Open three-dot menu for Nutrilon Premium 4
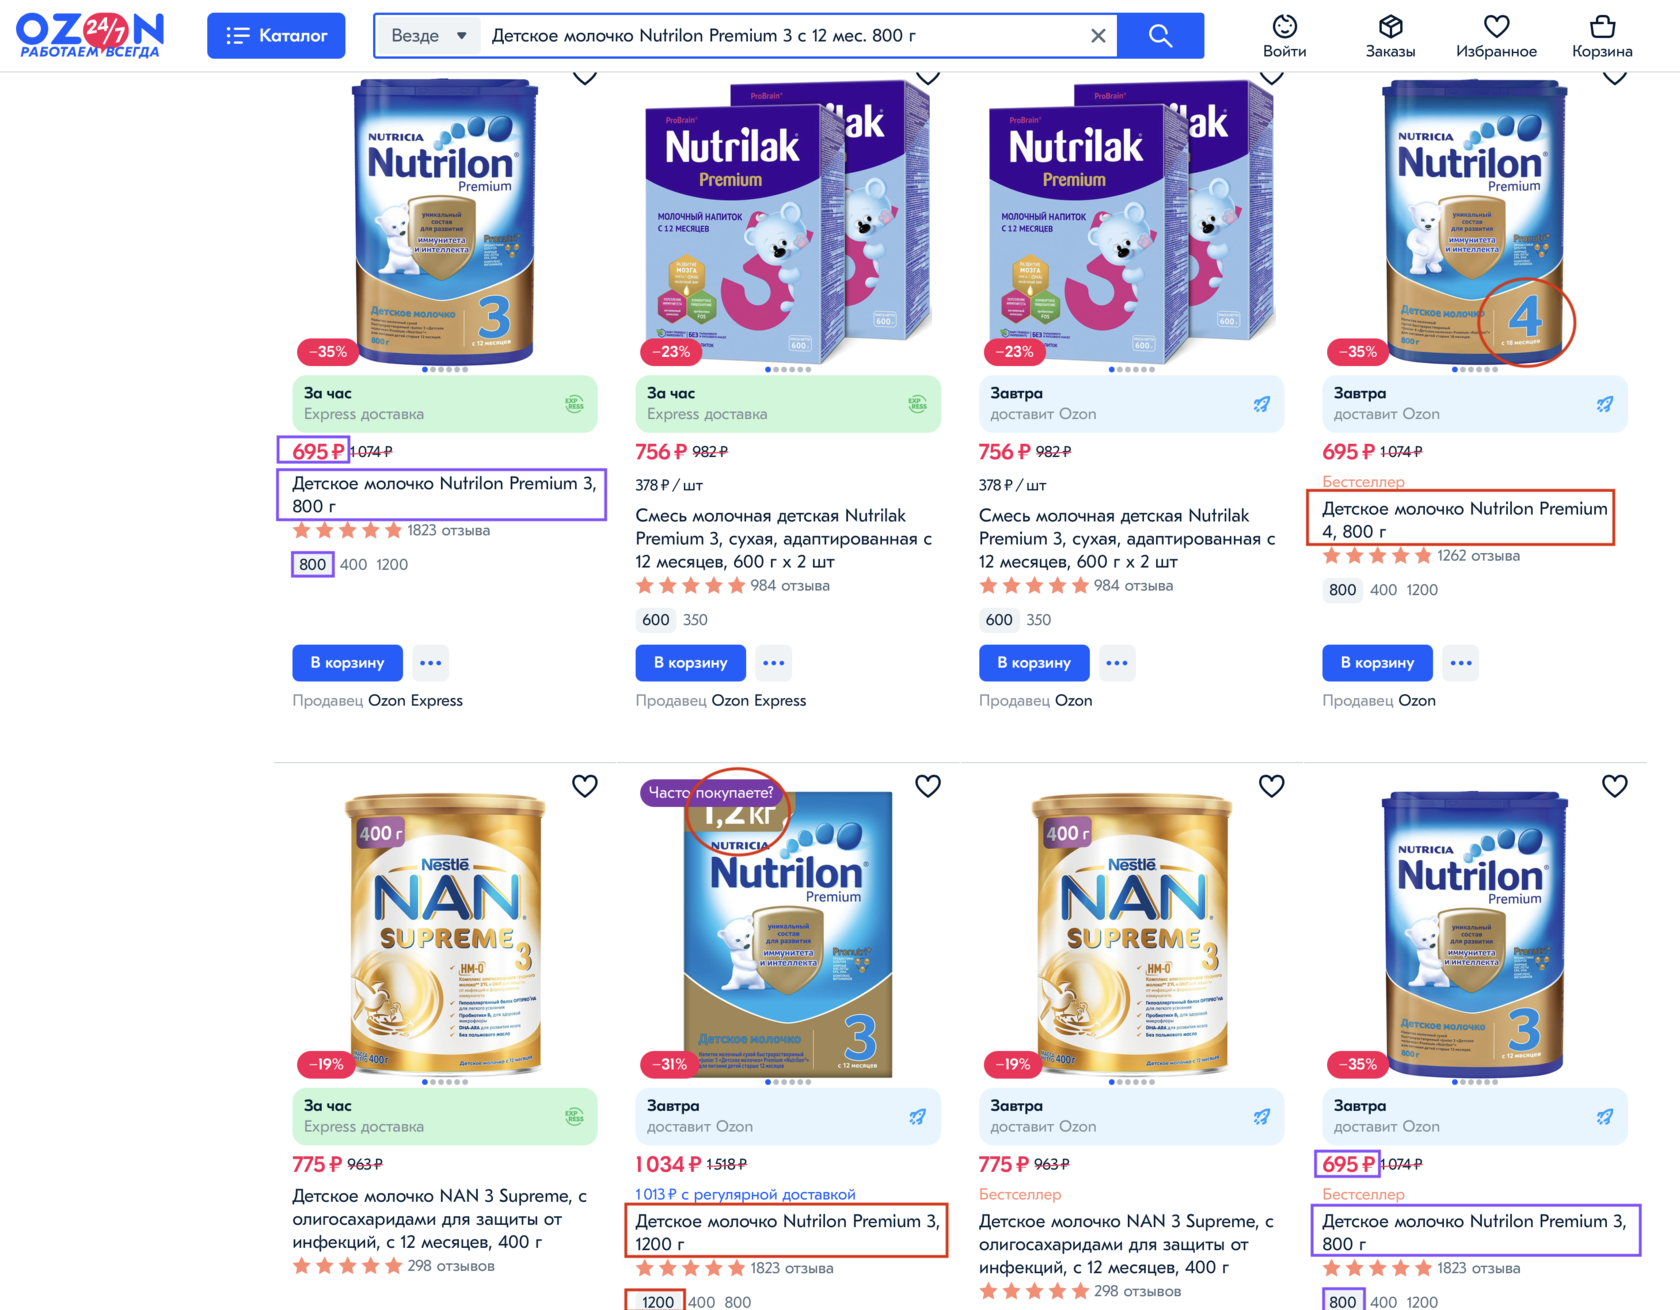 click(1460, 663)
